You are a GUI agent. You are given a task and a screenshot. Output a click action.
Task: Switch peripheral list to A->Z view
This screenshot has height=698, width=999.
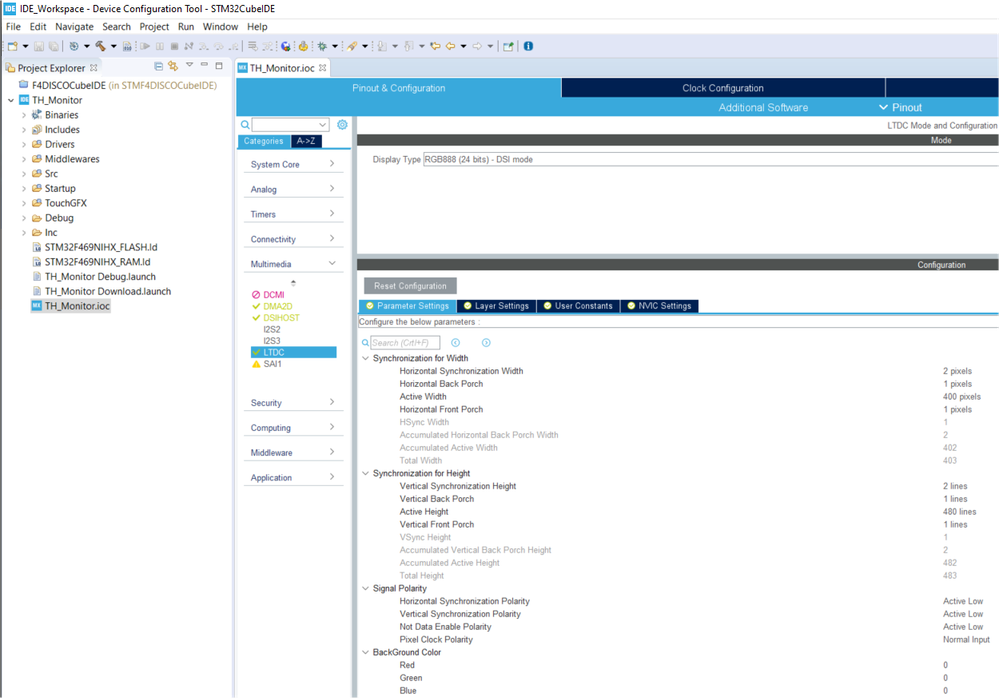306,141
